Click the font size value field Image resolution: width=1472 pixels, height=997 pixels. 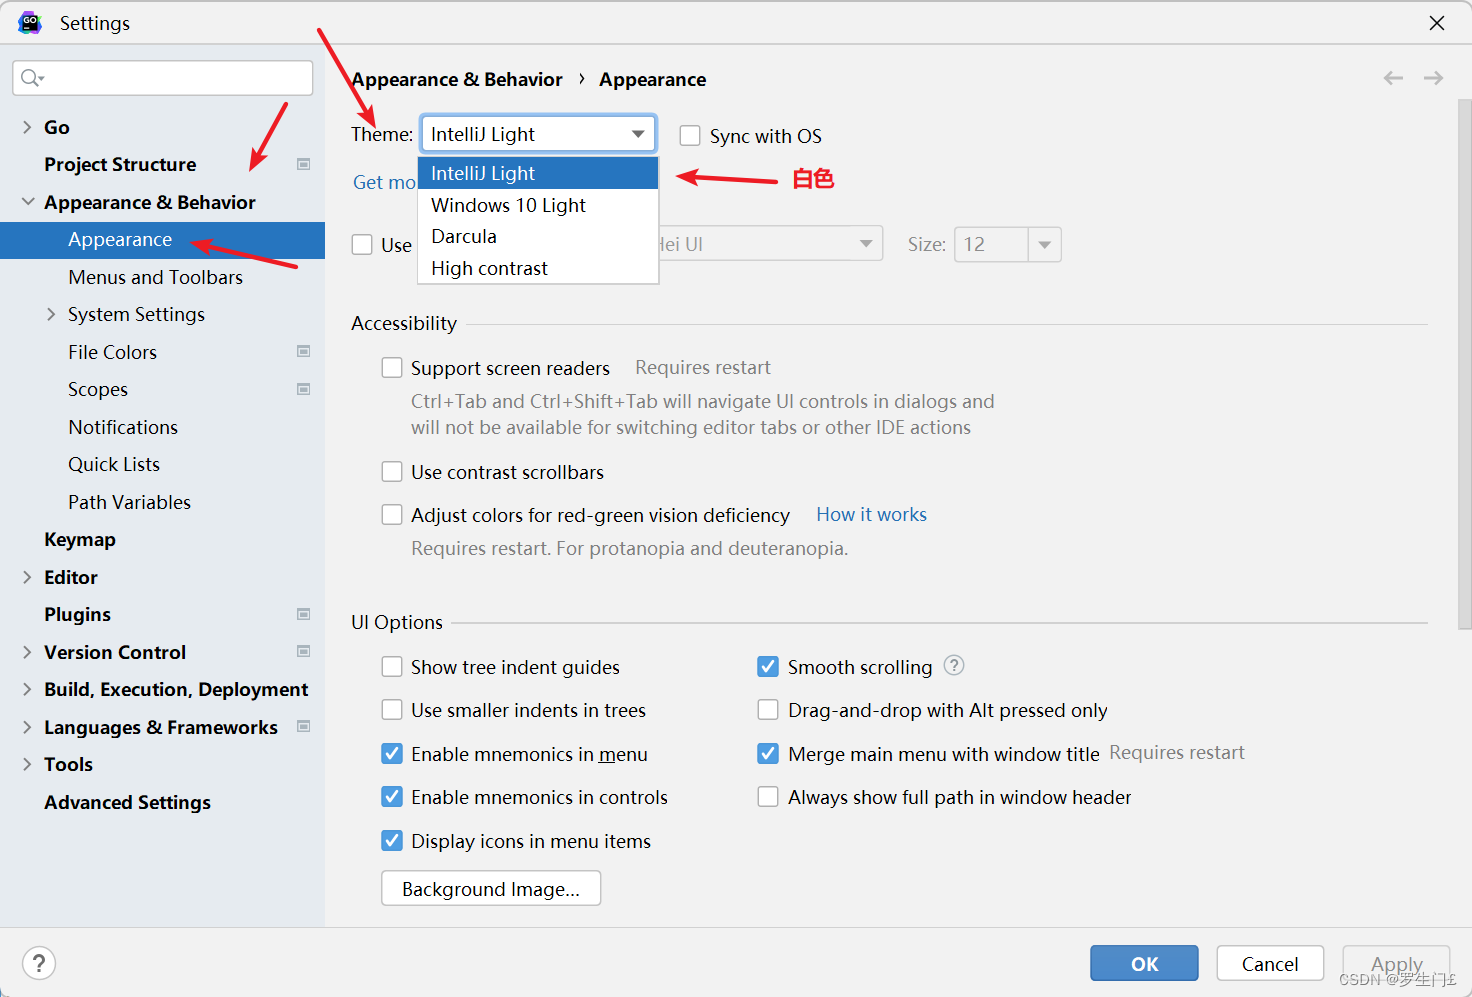click(x=991, y=244)
